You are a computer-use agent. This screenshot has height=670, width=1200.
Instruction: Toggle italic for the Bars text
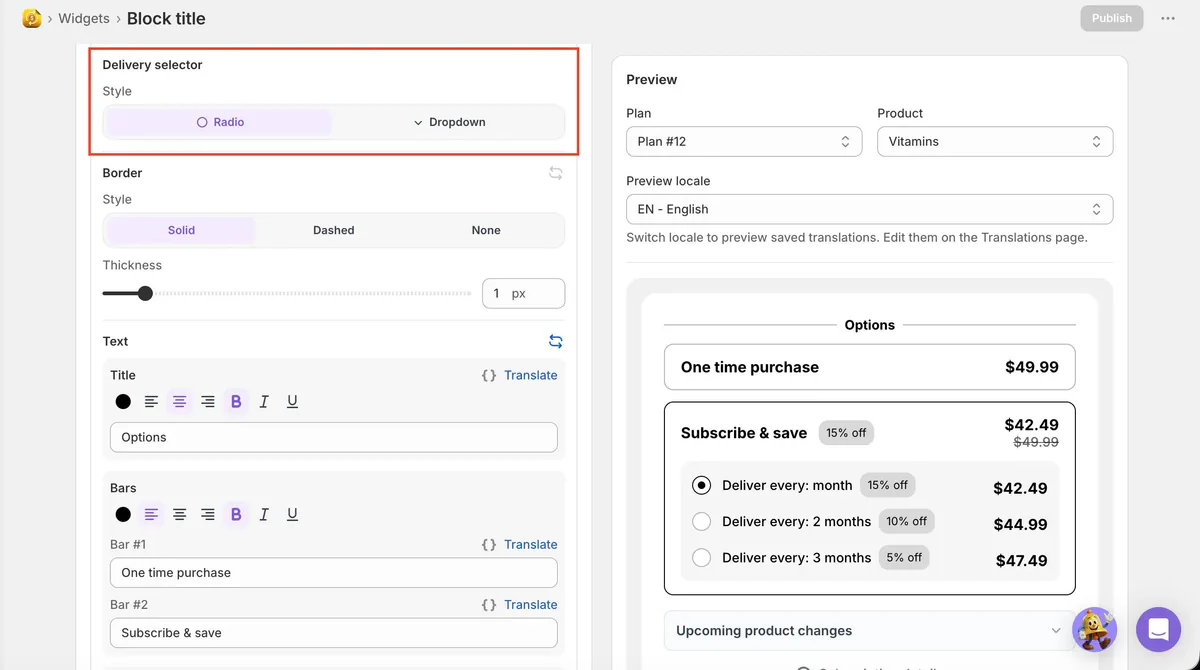(264, 514)
